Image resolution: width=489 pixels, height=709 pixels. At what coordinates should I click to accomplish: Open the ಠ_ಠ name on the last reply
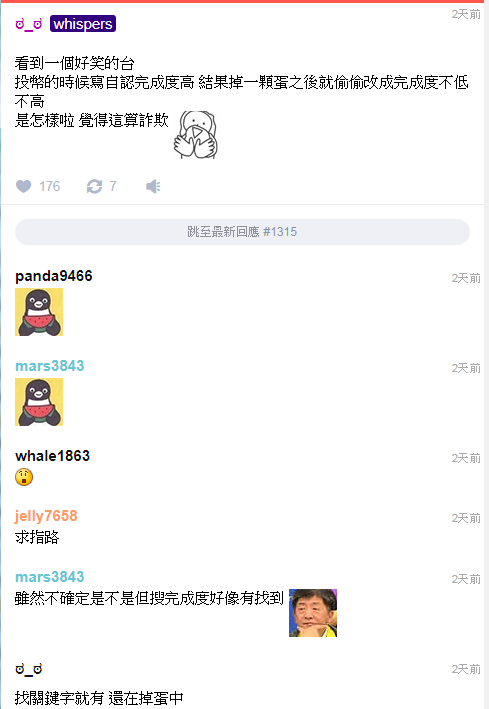point(28,669)
